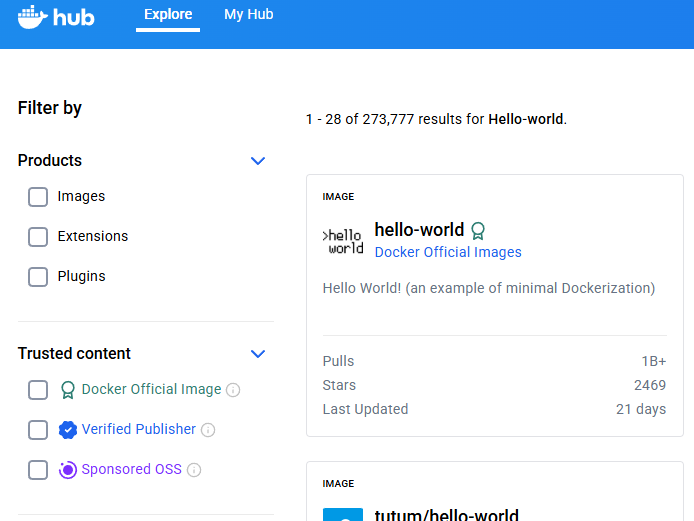Click the Last Updated 21 days value

641,409
